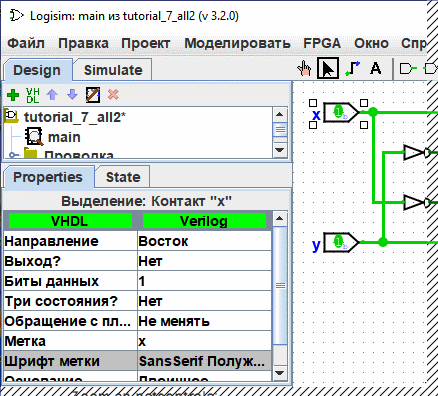Open the Моделировать menu
Screen dimensions: 438x396
click(x=237, y=43)
